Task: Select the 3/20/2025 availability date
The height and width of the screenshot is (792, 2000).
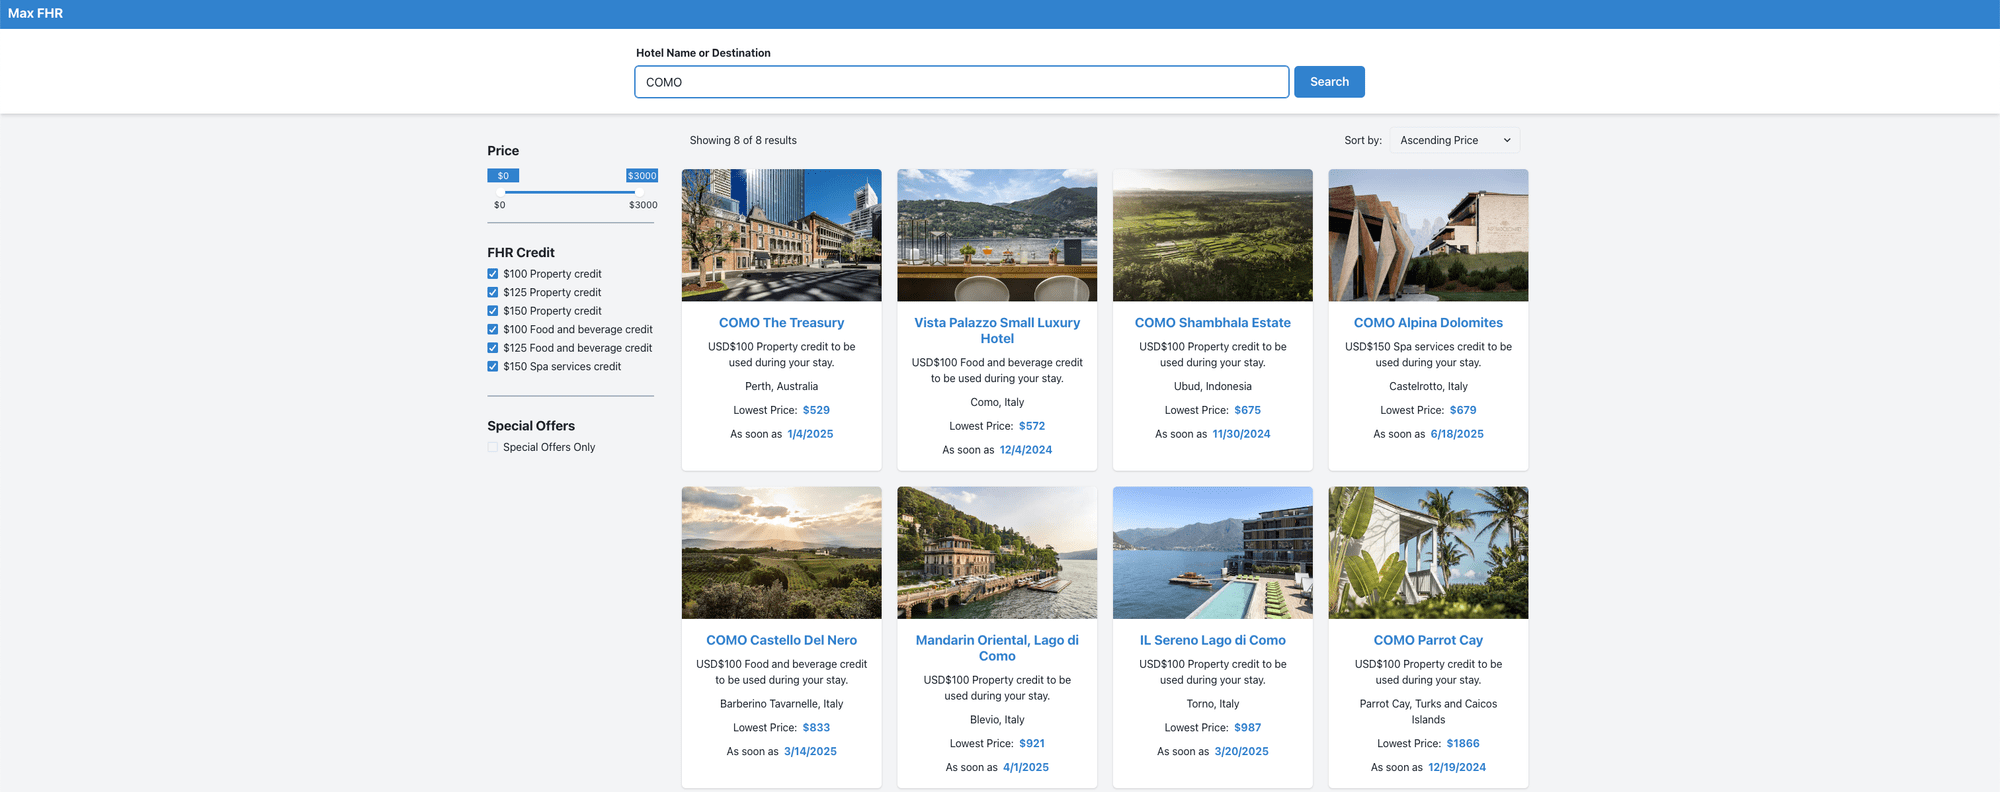Action: click(x=1241, y=752)
